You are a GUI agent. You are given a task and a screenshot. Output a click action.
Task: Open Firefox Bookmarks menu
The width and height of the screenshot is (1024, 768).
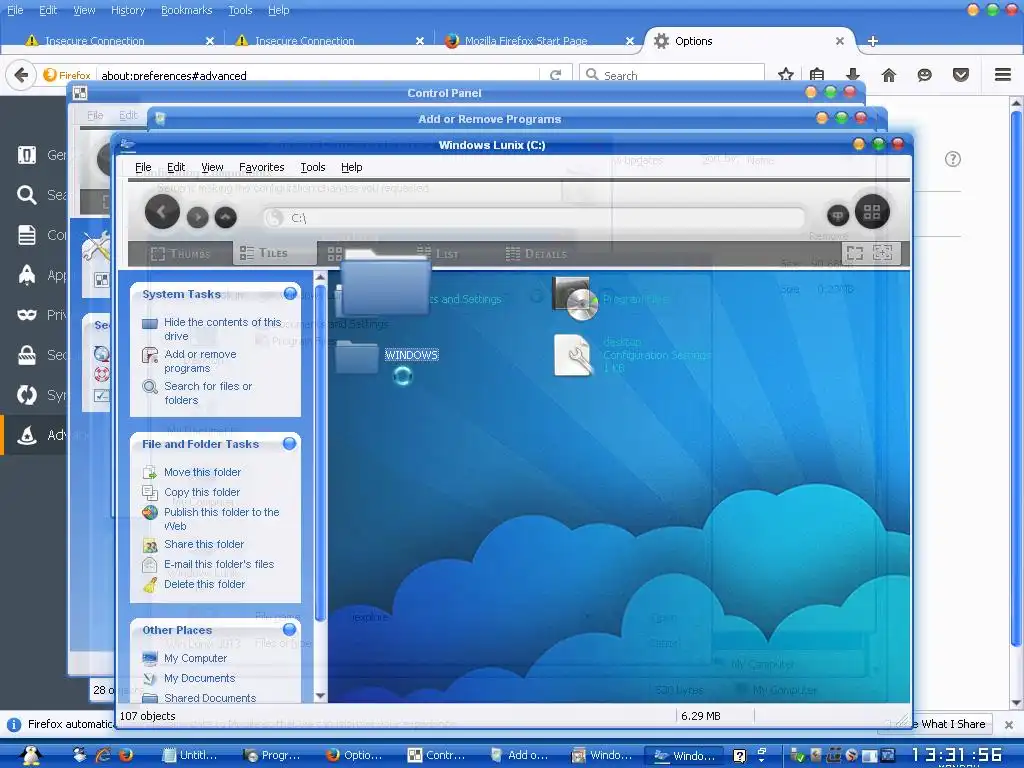pyautogui.click(x=187, y=10)
